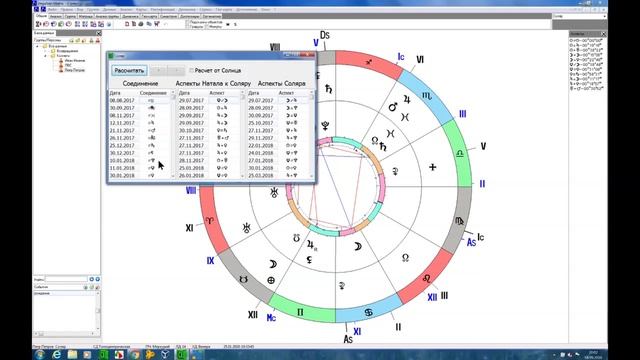Click the Sagittarius red sector on the chart ring
Image resolution: width=640 pixels, height=360 pixels.
(369, 62)
